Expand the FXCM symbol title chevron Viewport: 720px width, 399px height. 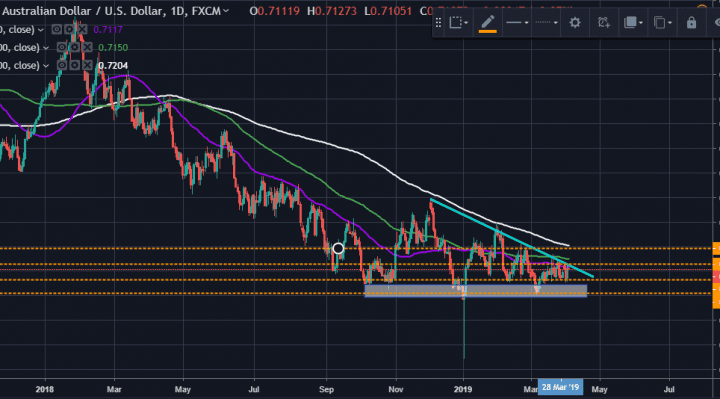[x=225, y=11]
